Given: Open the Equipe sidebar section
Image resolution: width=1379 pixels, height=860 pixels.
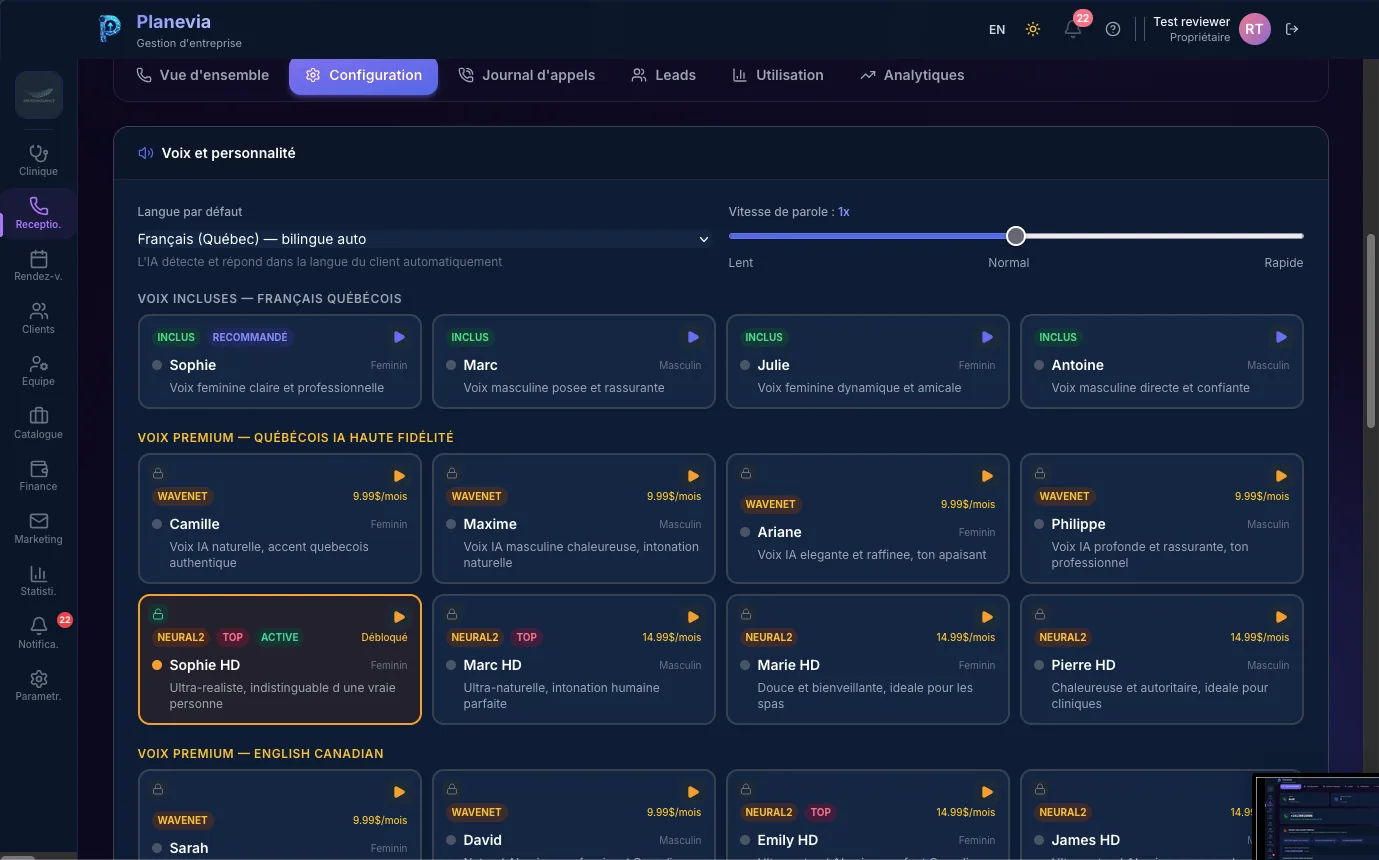Looking at the screenshot, I should click(x=39, y=371).
